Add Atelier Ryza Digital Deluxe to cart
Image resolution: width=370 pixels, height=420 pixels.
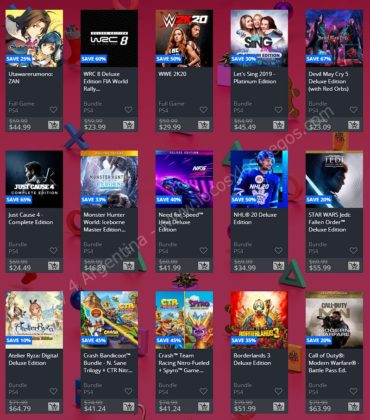53,406
